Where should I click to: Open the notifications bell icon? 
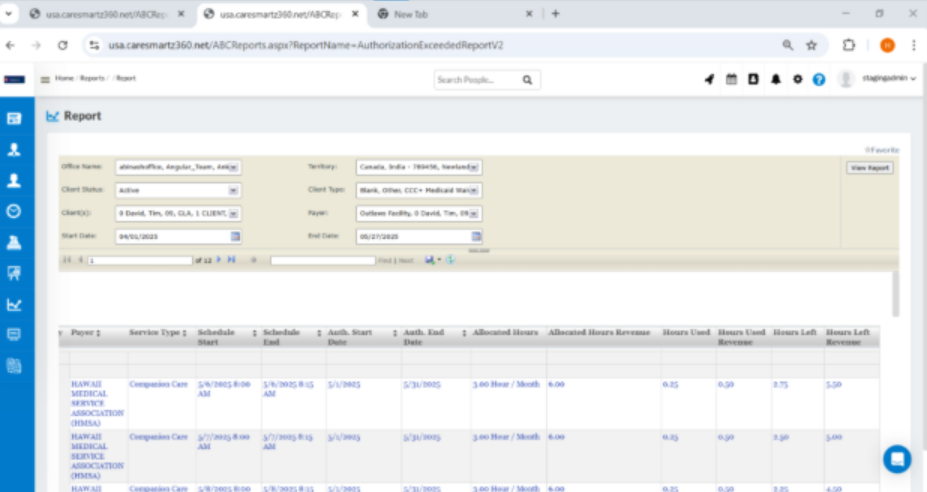click(x=775, y=79)
